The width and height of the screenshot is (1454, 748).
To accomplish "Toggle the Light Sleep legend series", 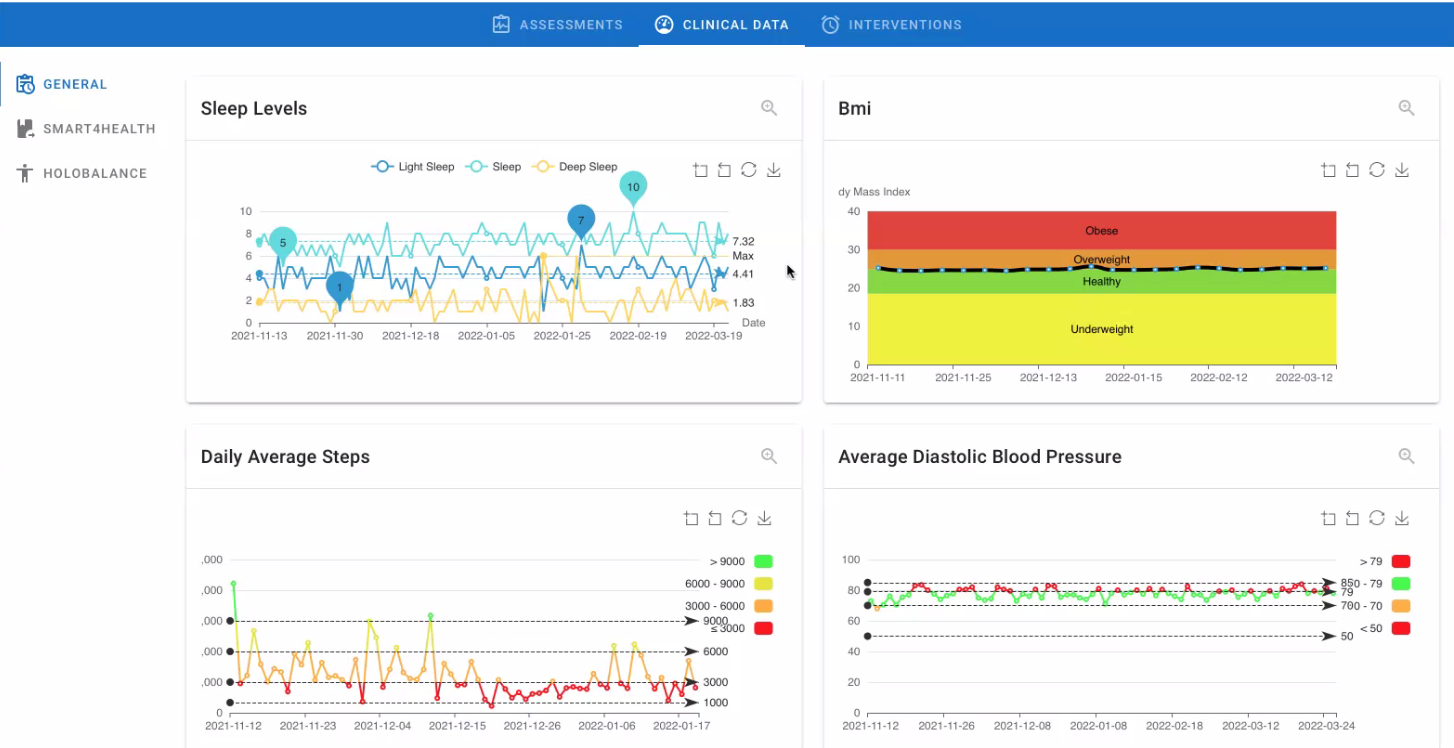I will (x=412, y=167).
